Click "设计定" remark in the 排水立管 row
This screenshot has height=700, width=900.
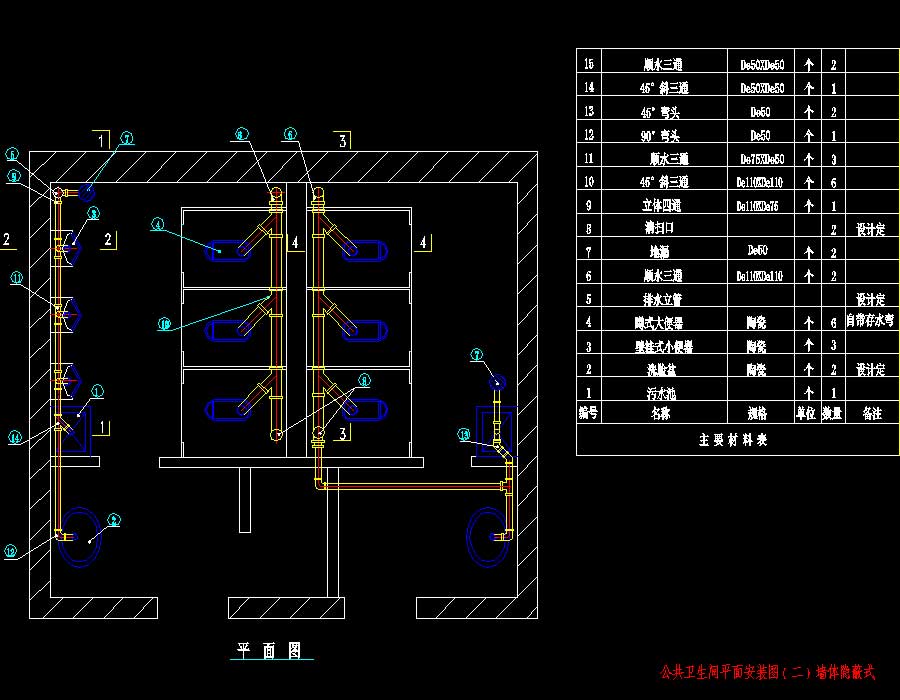(x=870, y=300)
